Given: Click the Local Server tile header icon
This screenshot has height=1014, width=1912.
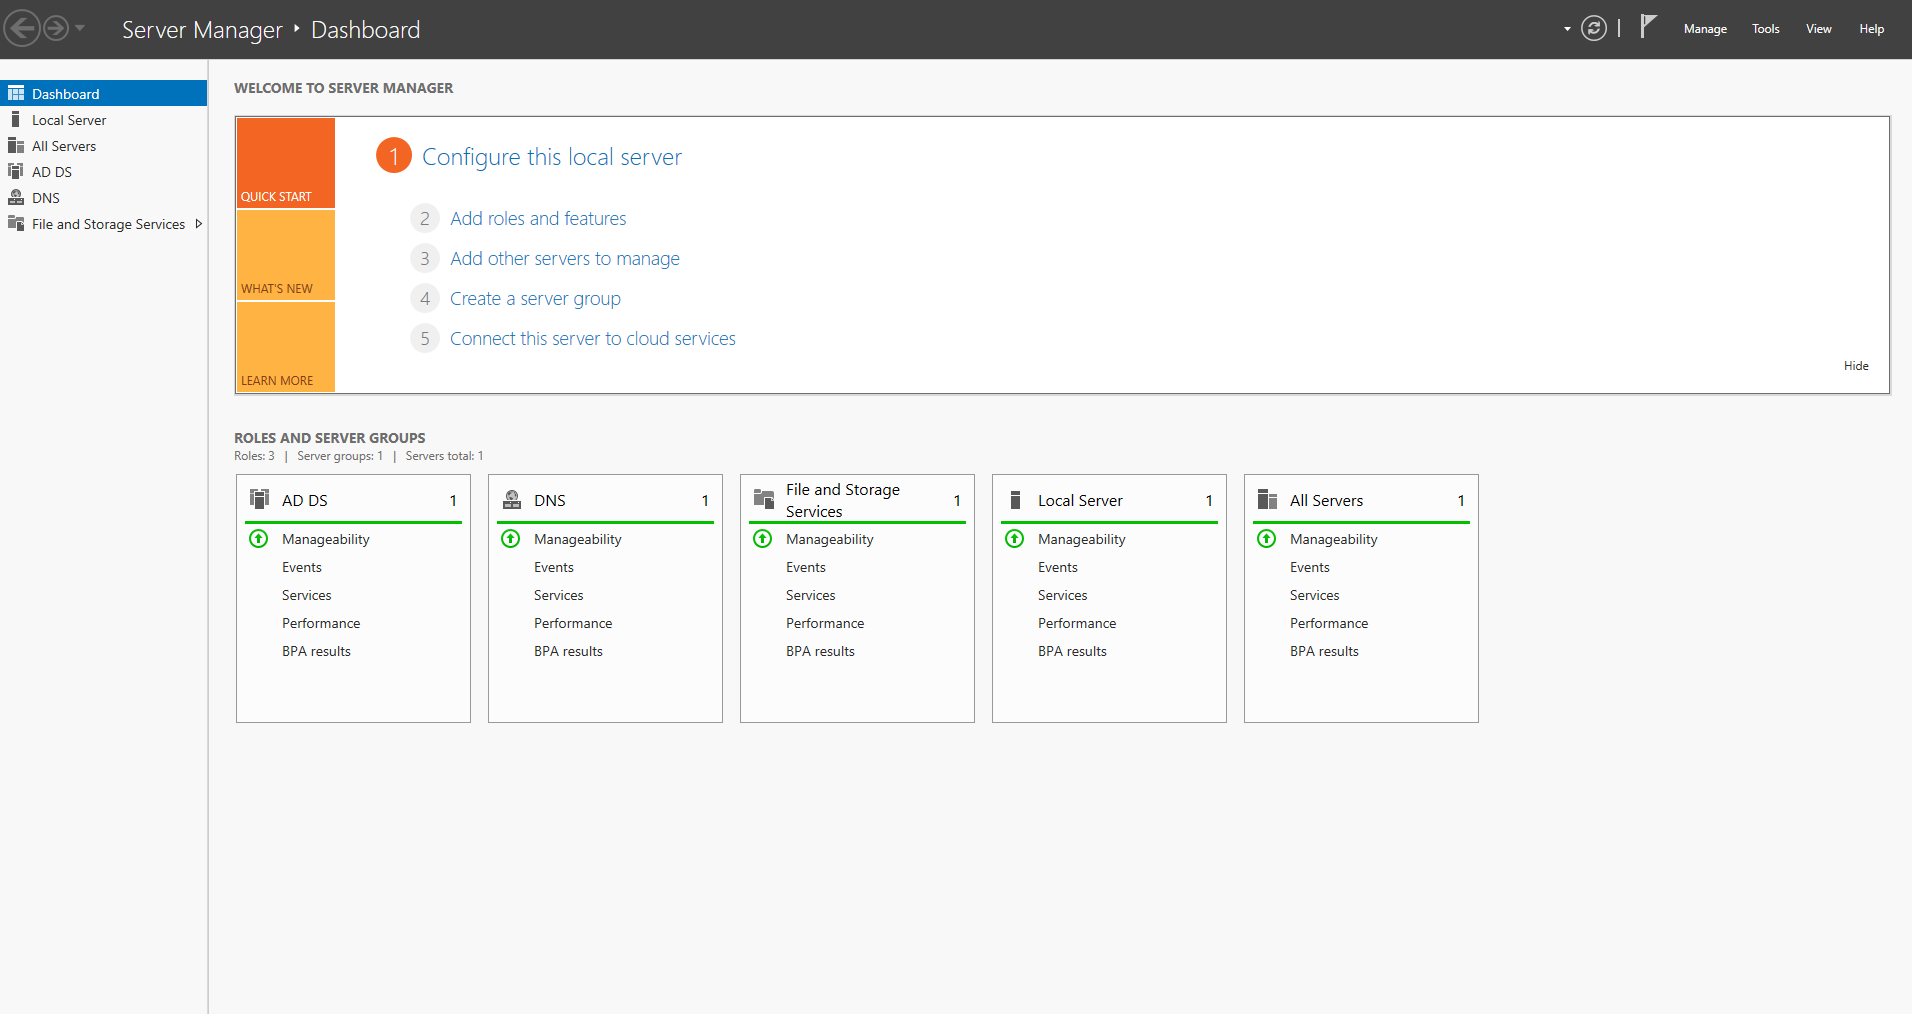Looking at the screenshot, I should pyautogui.click(x=1016, y=499).
